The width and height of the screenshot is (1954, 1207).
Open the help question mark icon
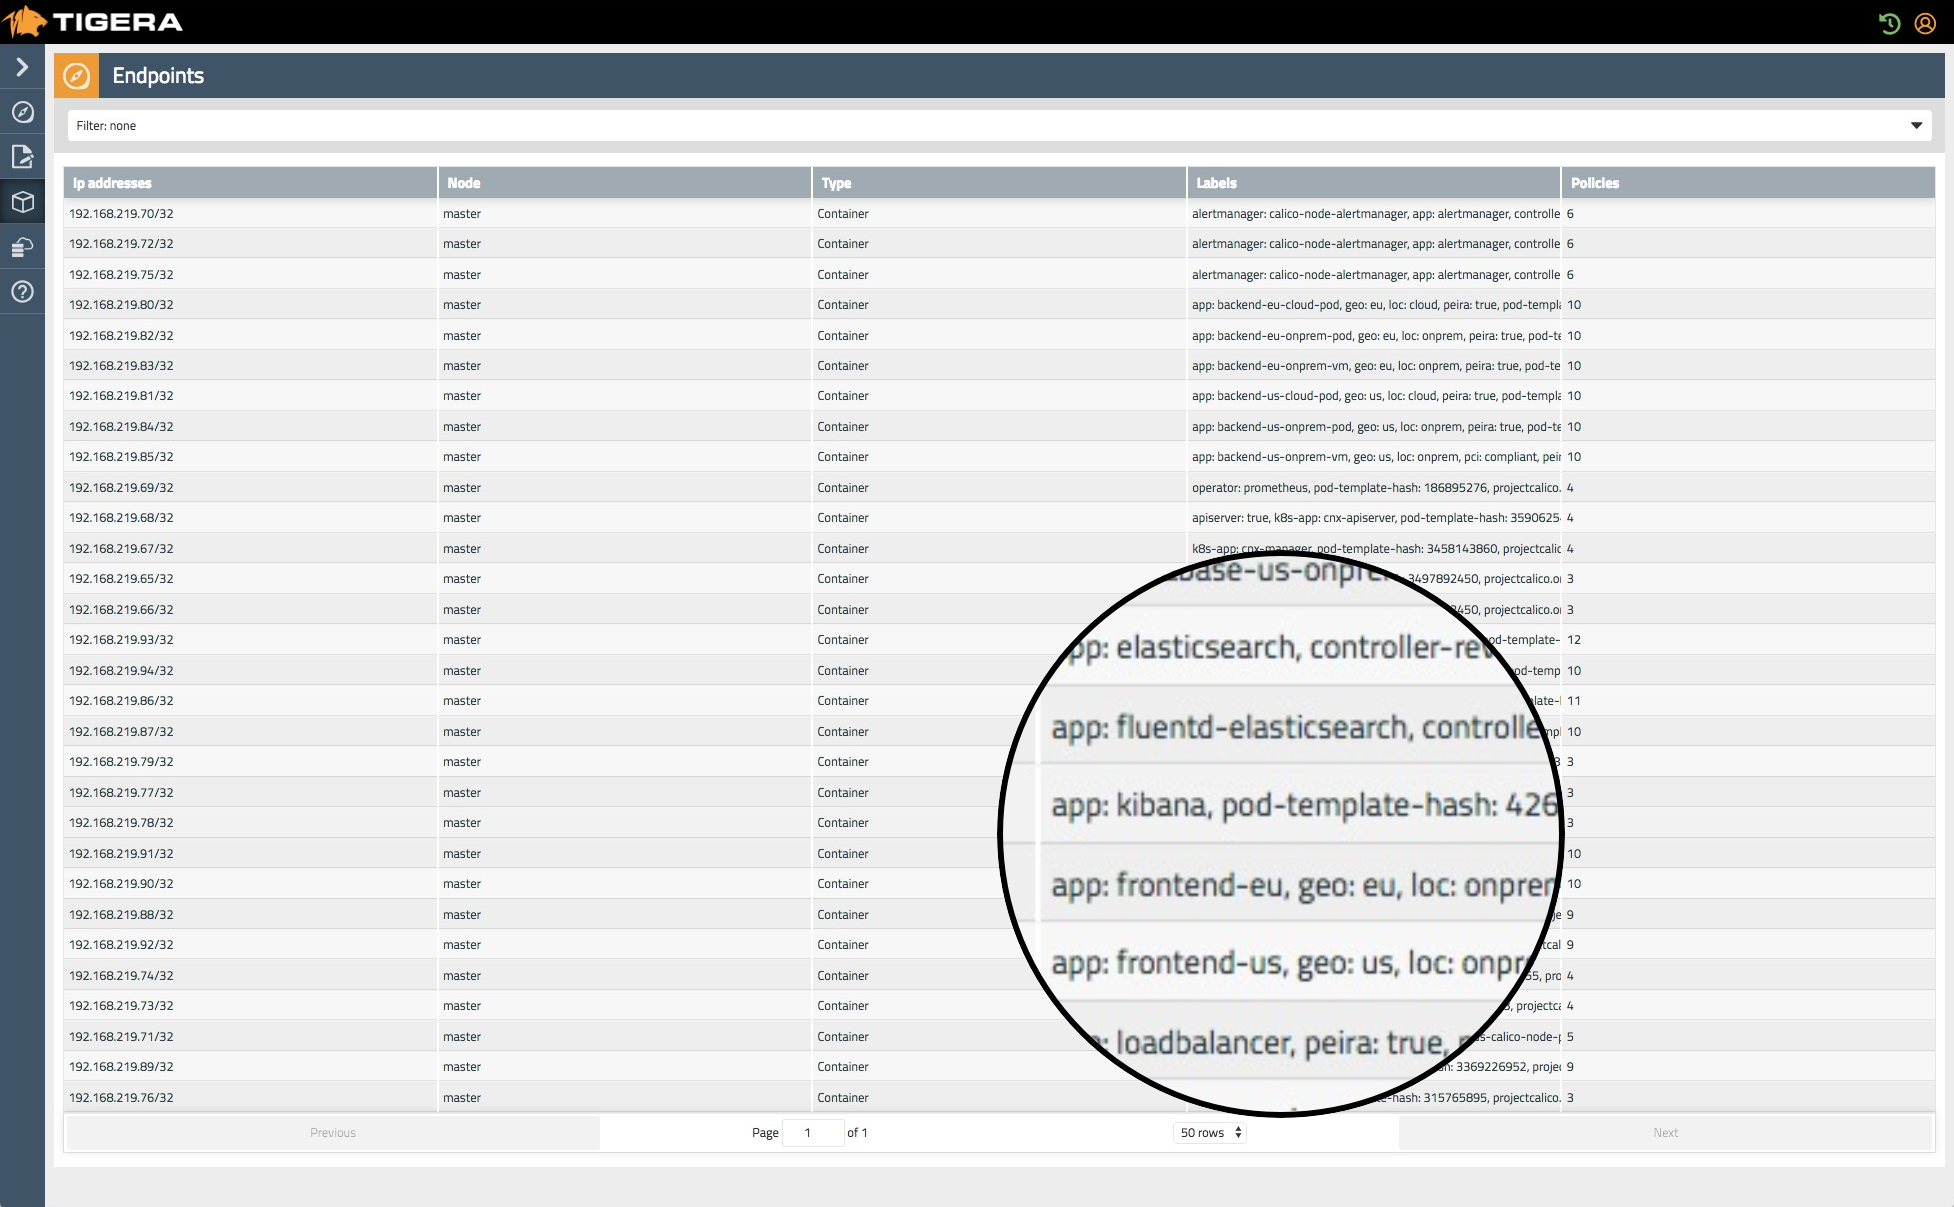click(22, 292)
